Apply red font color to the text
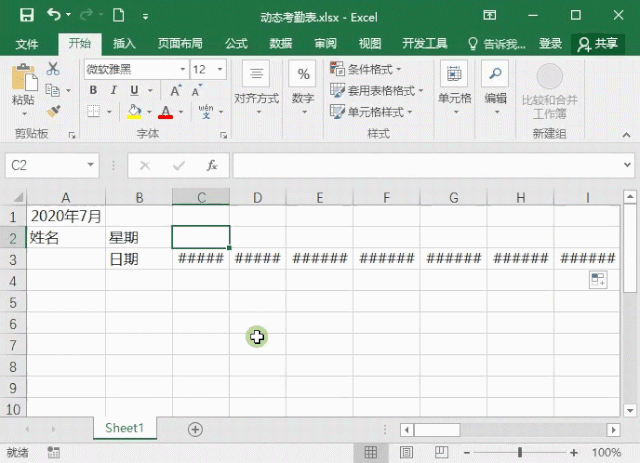The image size is (640, 463). [x=165, y=111]
